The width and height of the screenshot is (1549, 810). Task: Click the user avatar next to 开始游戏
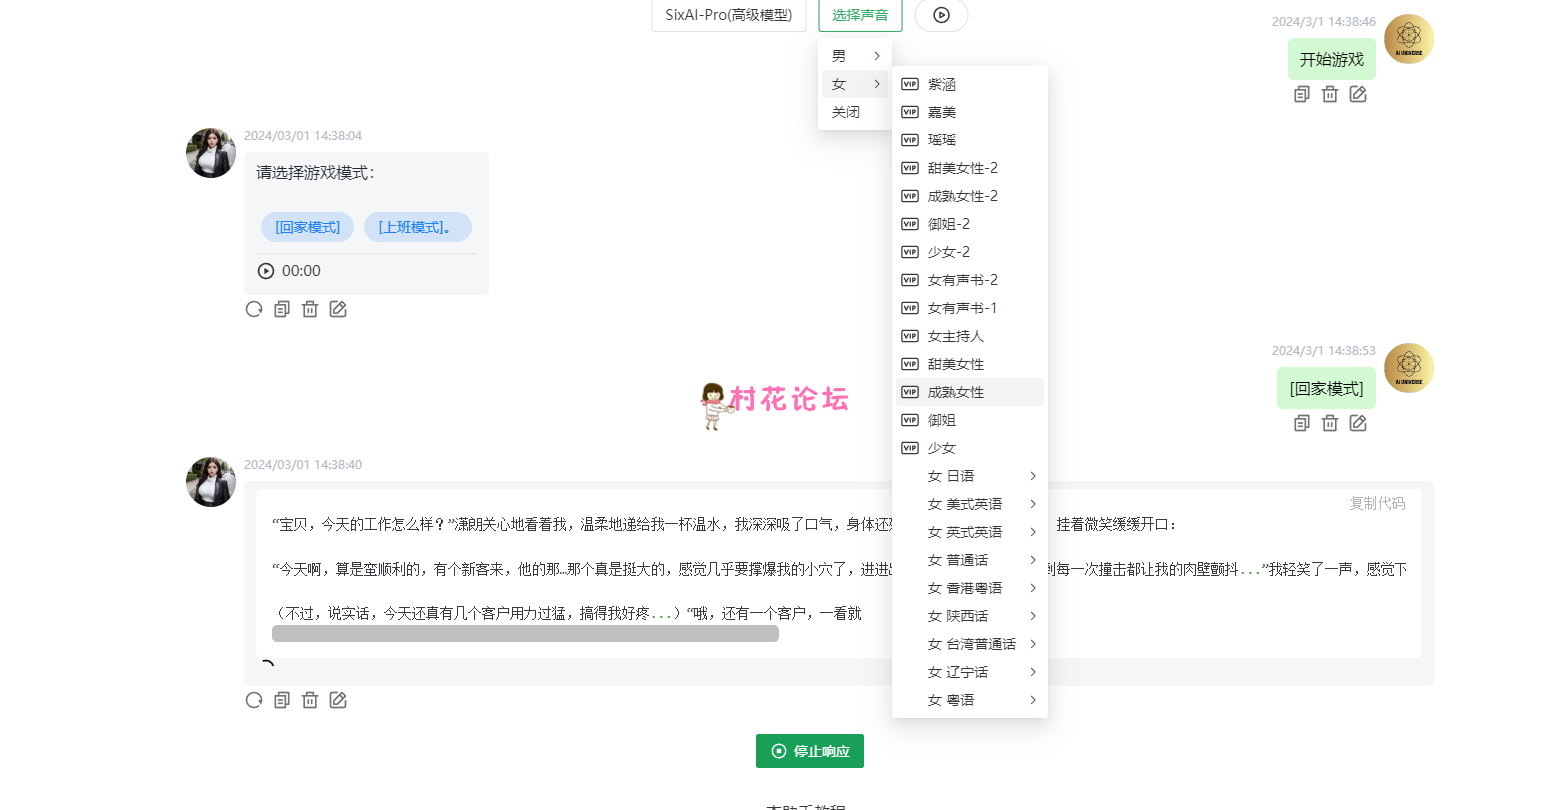(x=1409, y=39)
